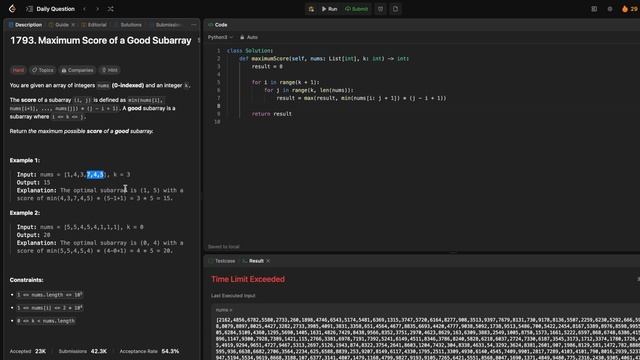Viewport: 640px width, 360px height.
Task: Click the Auto lock indicator
Action: [x=249, y=37]
